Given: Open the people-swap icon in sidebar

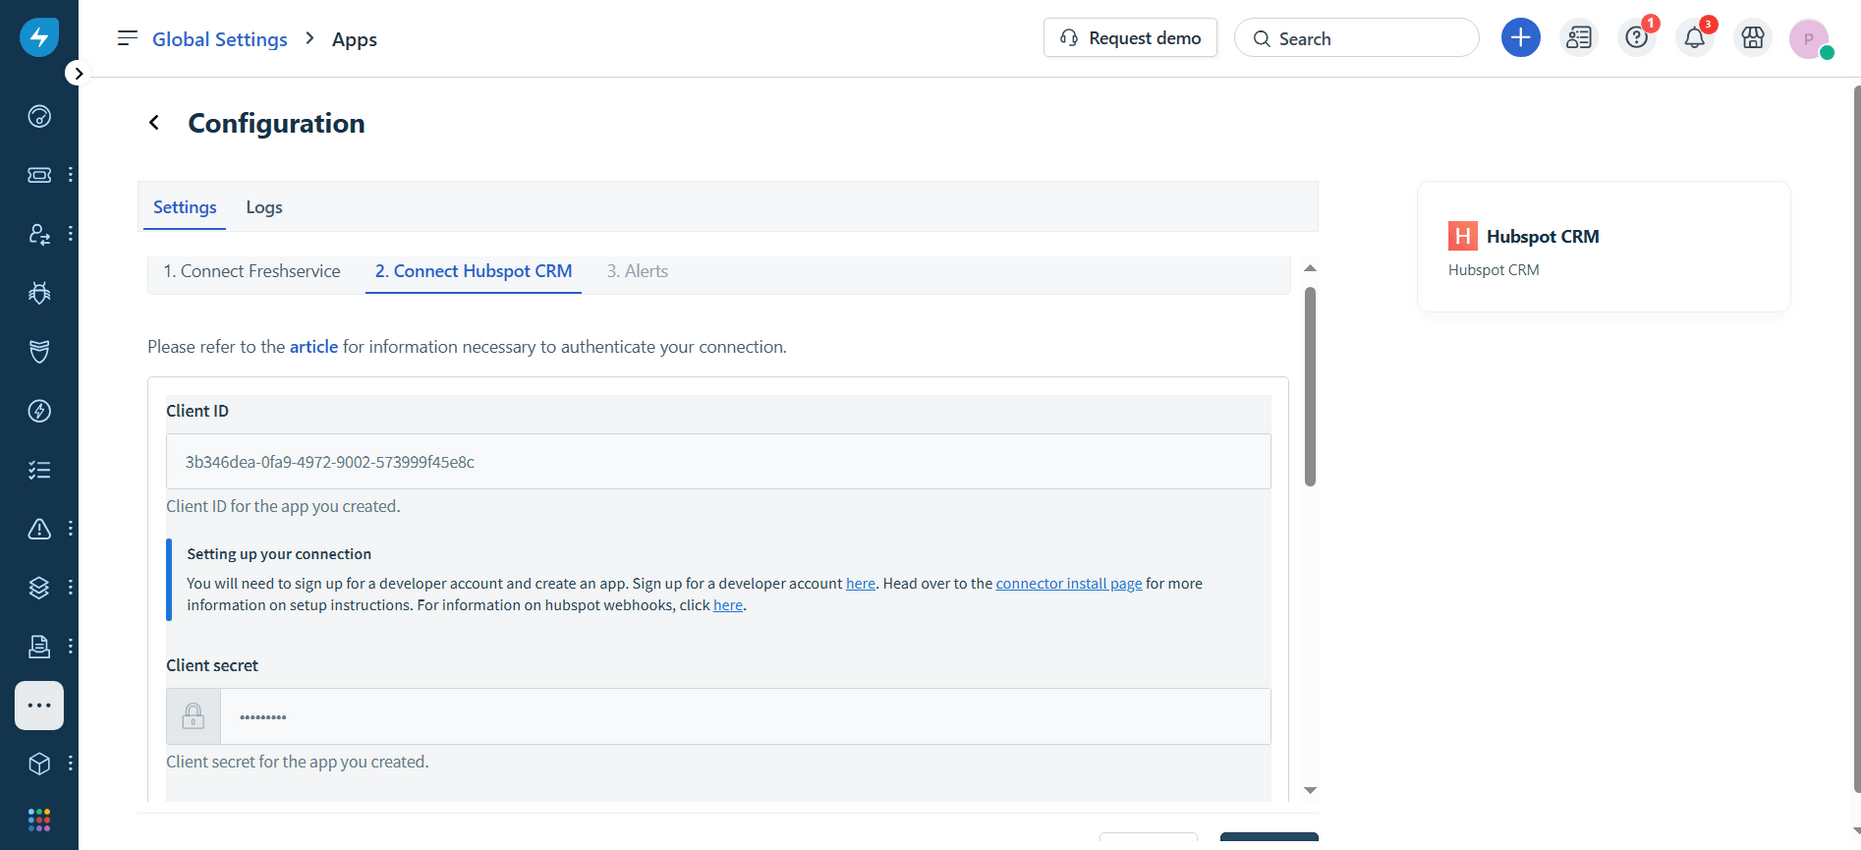Looking at the screenshot, I should coord(39,234).
